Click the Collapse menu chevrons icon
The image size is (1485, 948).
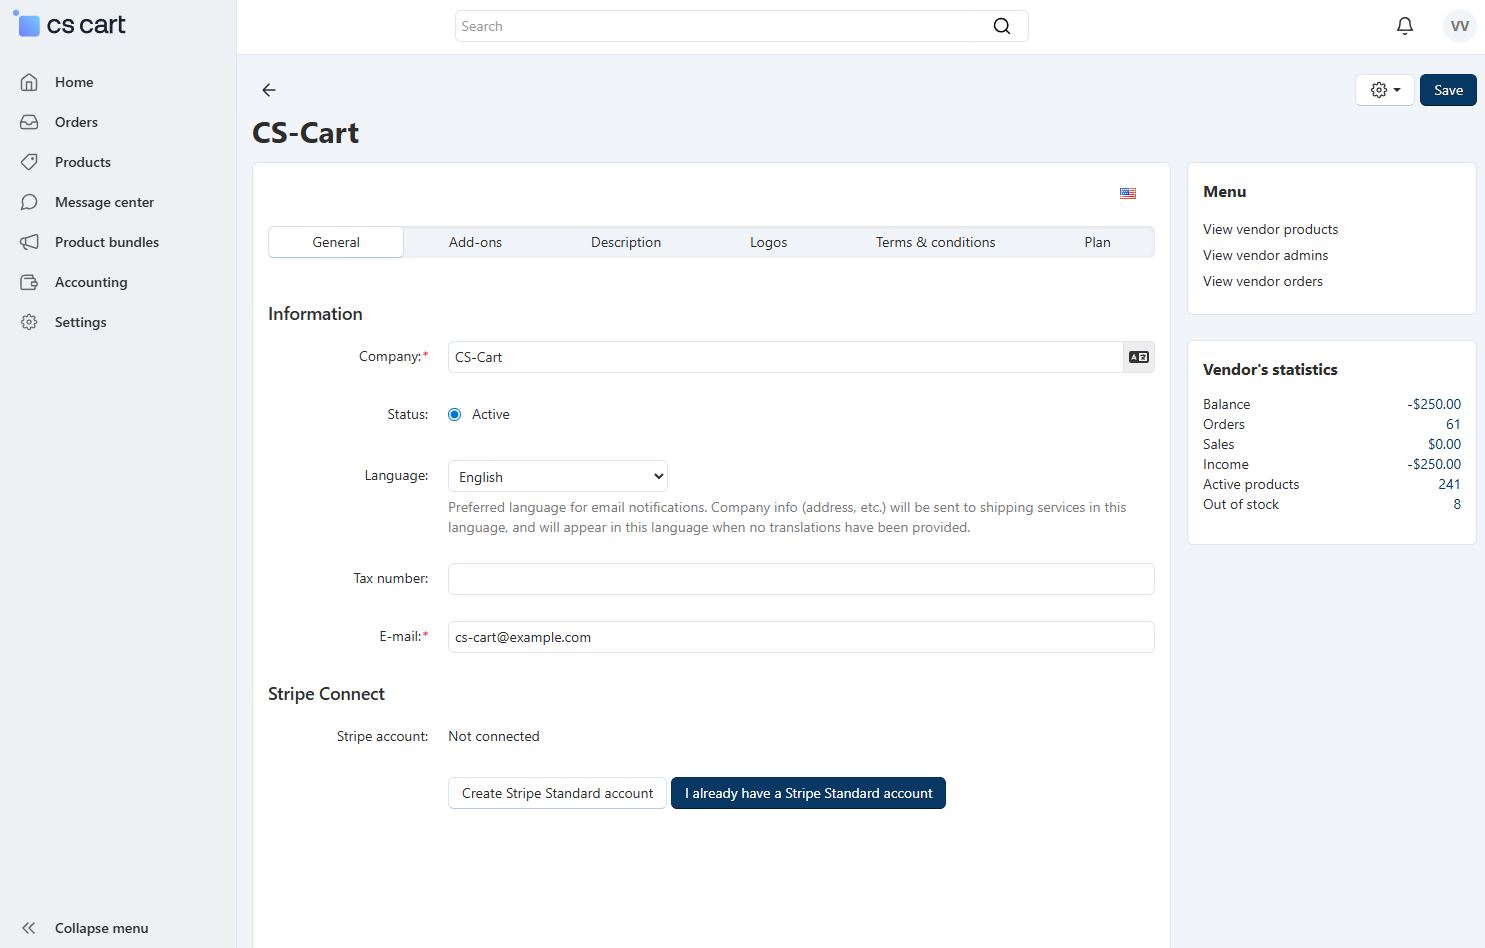tap(29, 928)
